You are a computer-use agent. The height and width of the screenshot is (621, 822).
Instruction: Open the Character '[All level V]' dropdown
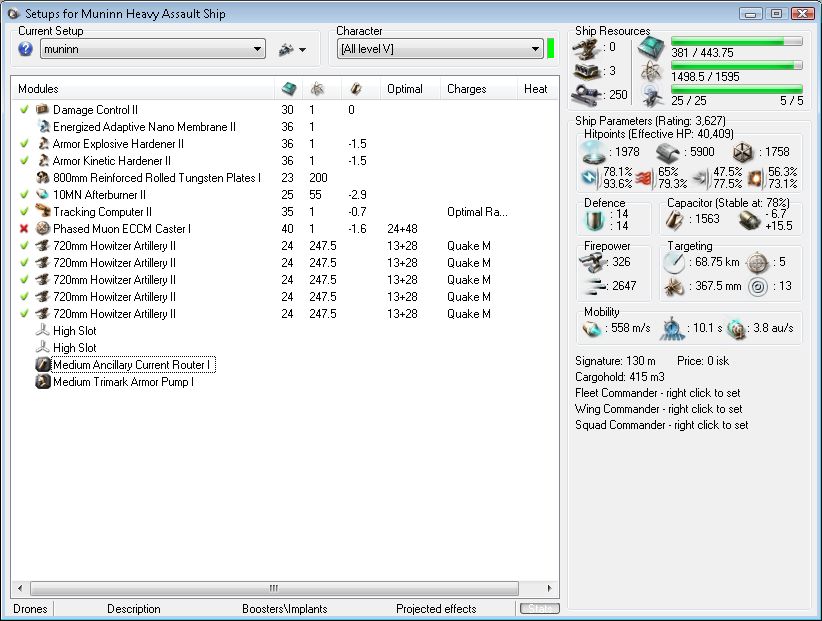coord(439,49)
